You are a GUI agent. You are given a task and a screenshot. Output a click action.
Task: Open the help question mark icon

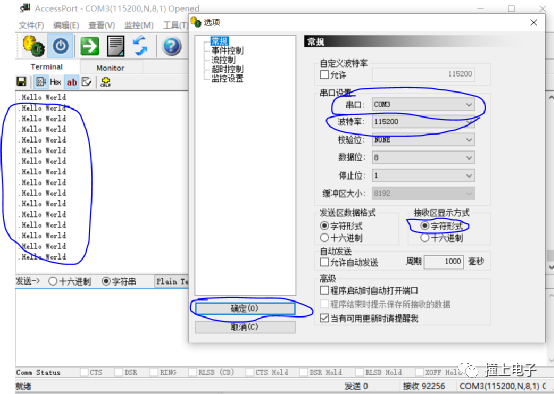click(x=172, y=46)
